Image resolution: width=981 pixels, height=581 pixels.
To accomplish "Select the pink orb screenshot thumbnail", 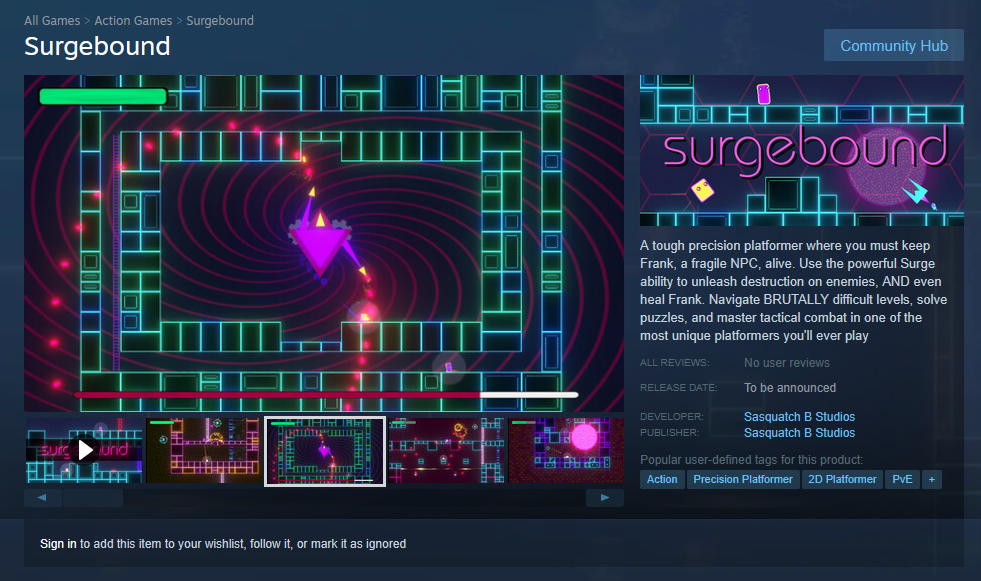I will pos(566,450).
